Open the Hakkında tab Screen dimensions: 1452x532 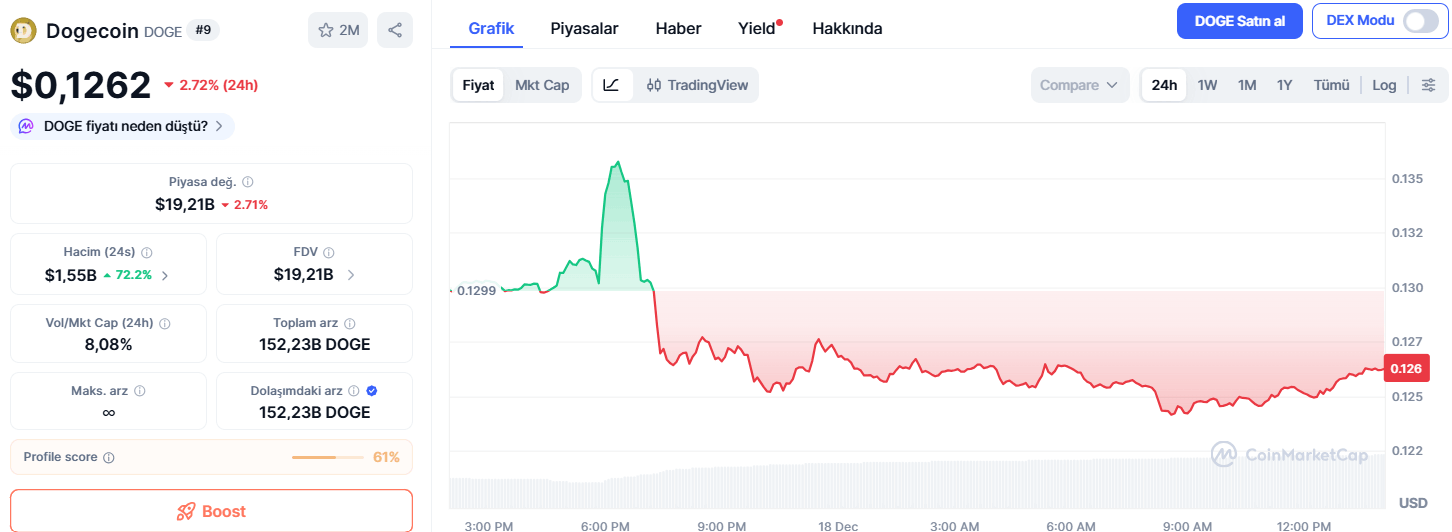[x=847, y=28]
